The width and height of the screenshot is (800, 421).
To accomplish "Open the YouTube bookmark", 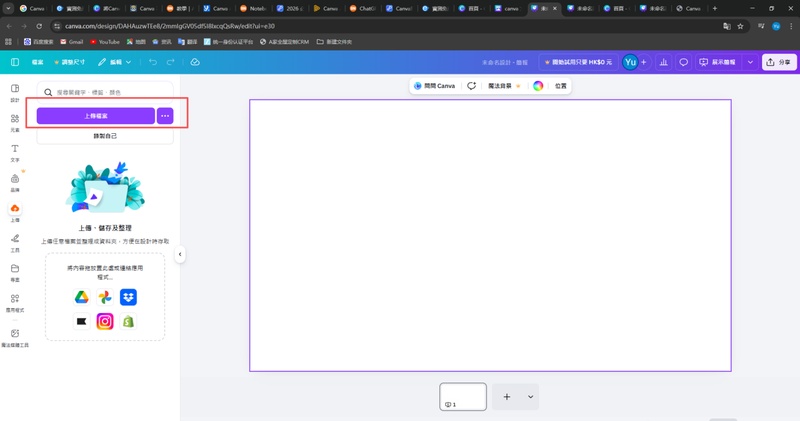I will tap(105, 42).
